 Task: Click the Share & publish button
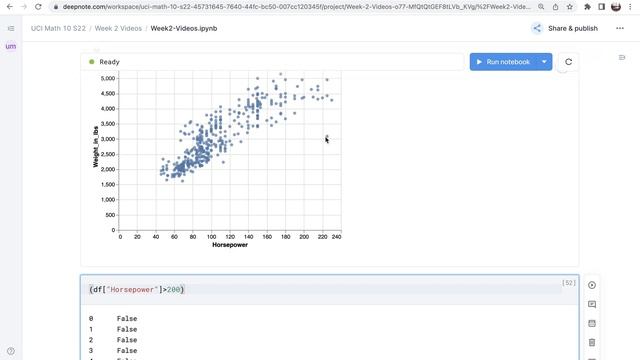(565, 28)
